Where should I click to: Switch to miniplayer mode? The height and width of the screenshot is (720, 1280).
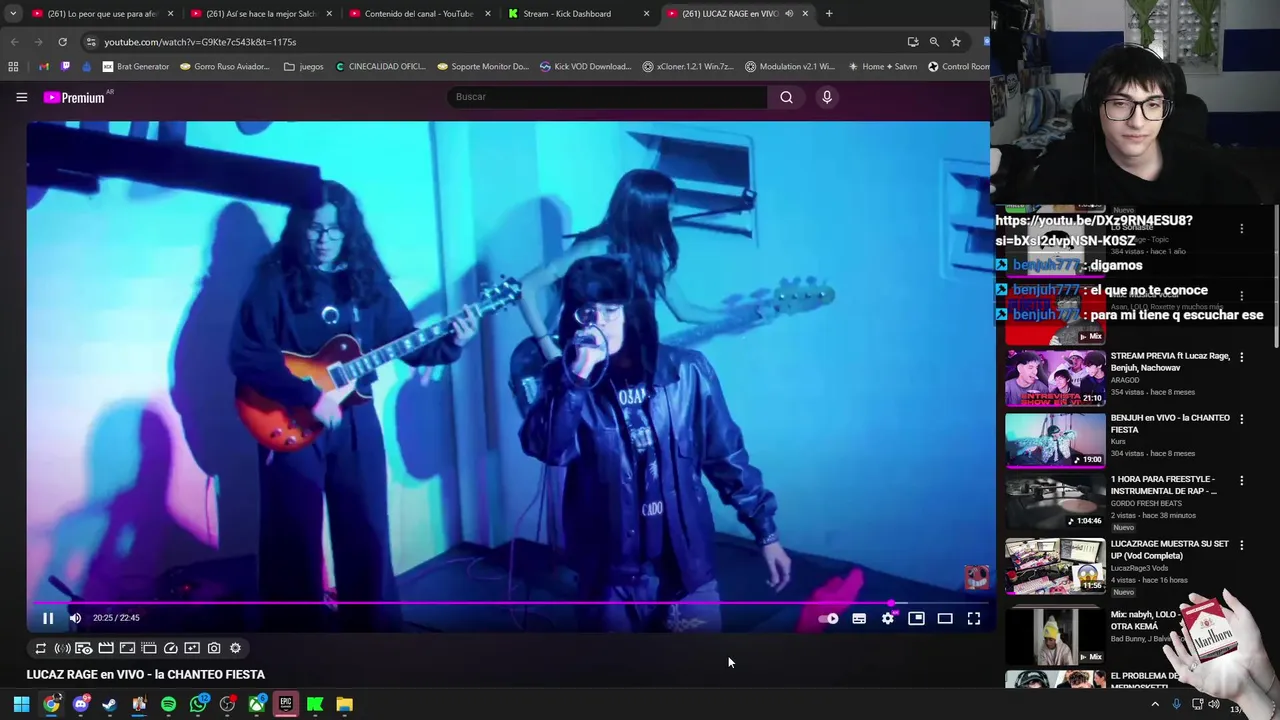pyautogui.click(x=916, y=619)
